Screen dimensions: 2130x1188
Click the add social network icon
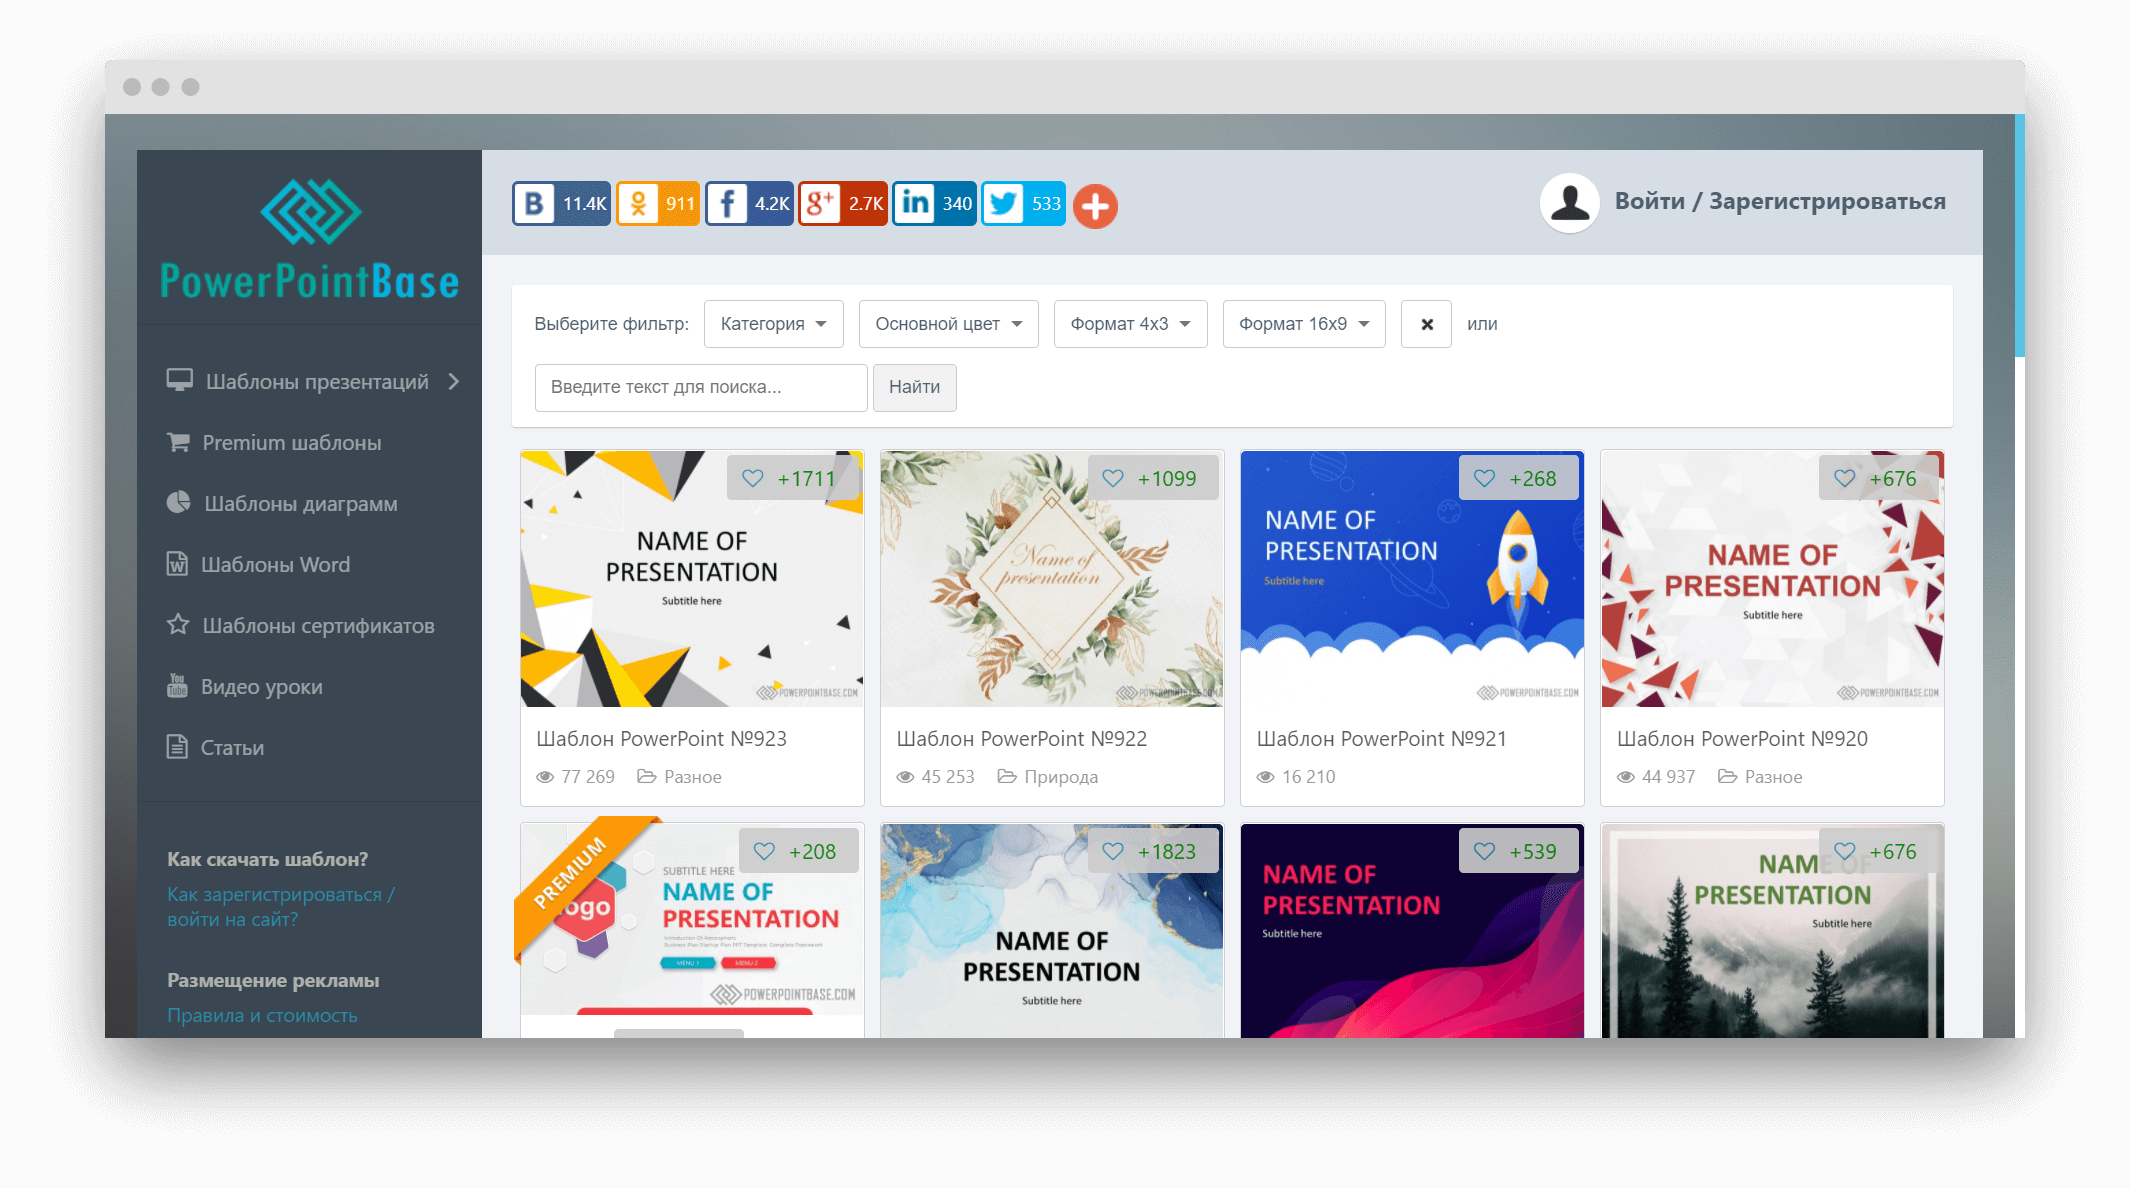[x=1096, y=202]
